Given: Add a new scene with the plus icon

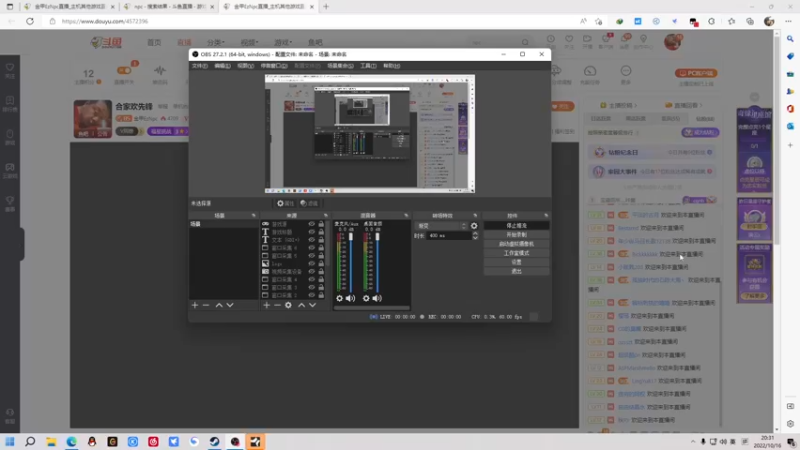Looking at the screenshot, I should [194, 305].
